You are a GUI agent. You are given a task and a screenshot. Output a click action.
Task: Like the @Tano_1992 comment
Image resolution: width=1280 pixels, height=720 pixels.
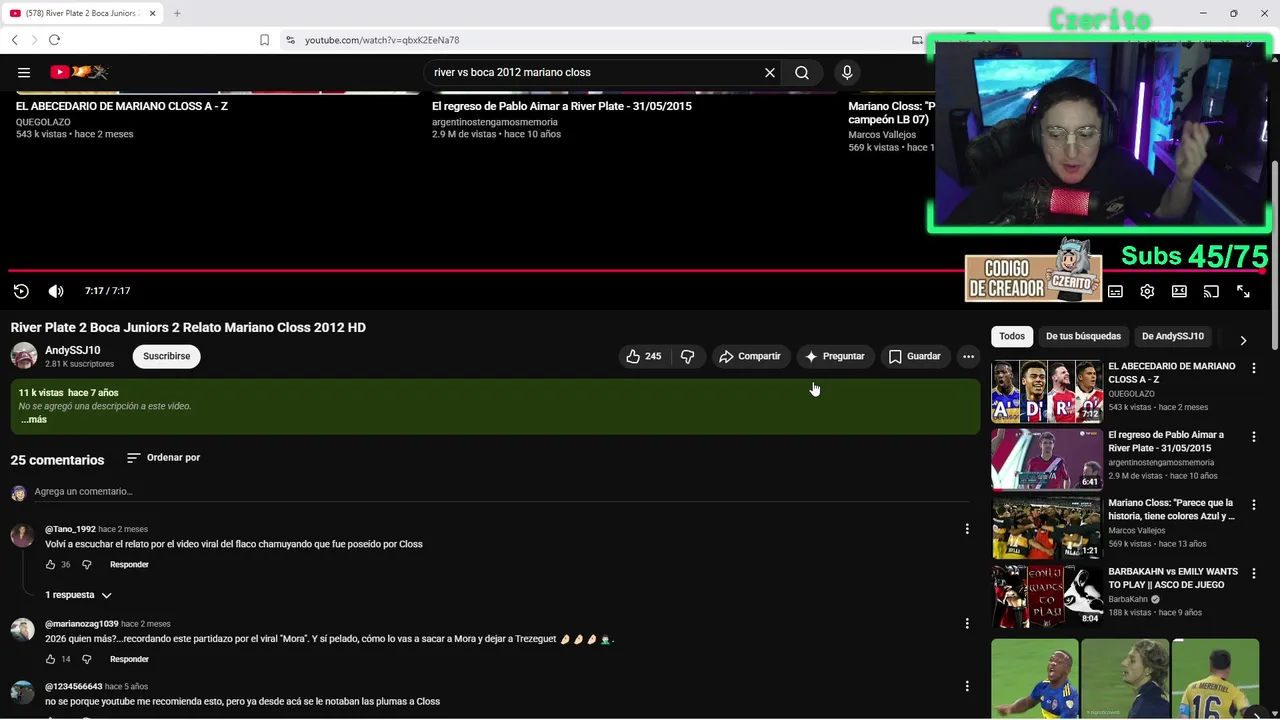point(50,565)
